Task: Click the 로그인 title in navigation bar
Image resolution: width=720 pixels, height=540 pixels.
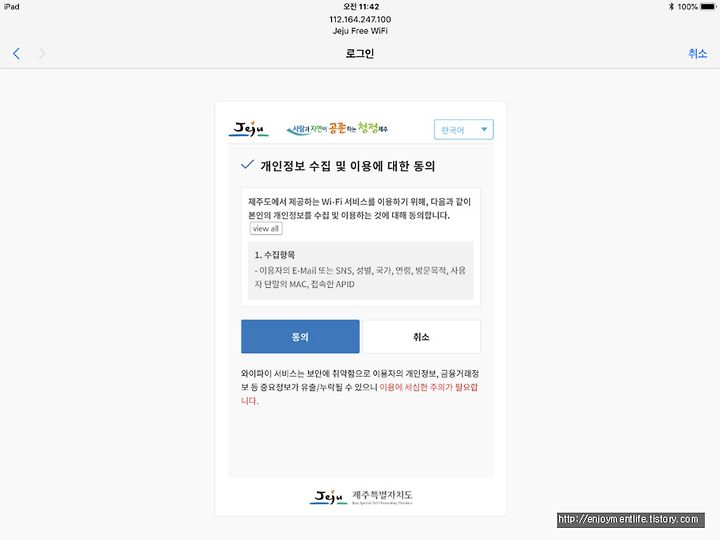Action: click(360, 53)
